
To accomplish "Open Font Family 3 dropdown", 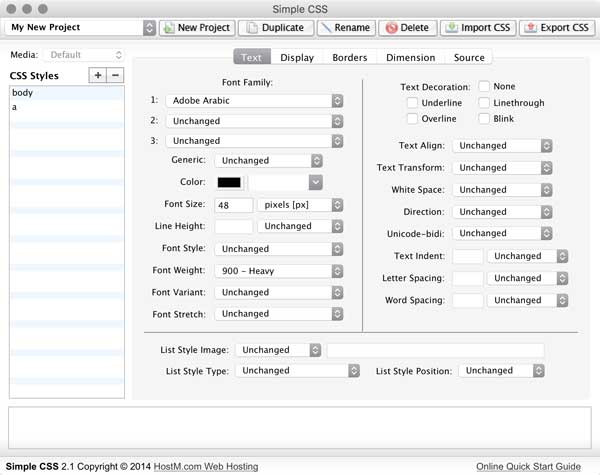I will [x=254, y=141].
